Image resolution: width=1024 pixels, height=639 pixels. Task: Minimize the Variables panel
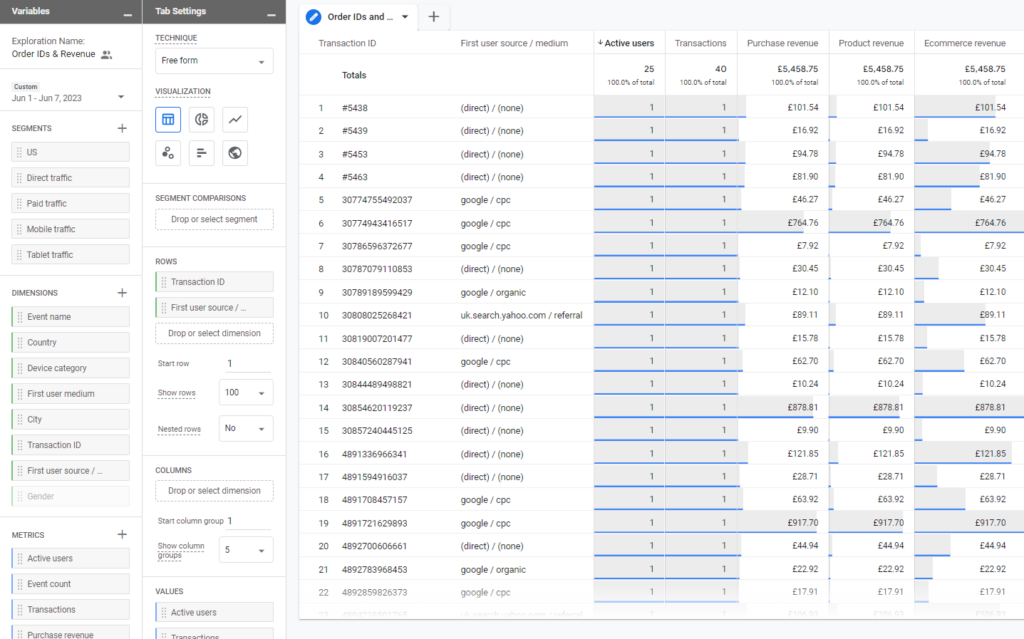coord(127,14)
